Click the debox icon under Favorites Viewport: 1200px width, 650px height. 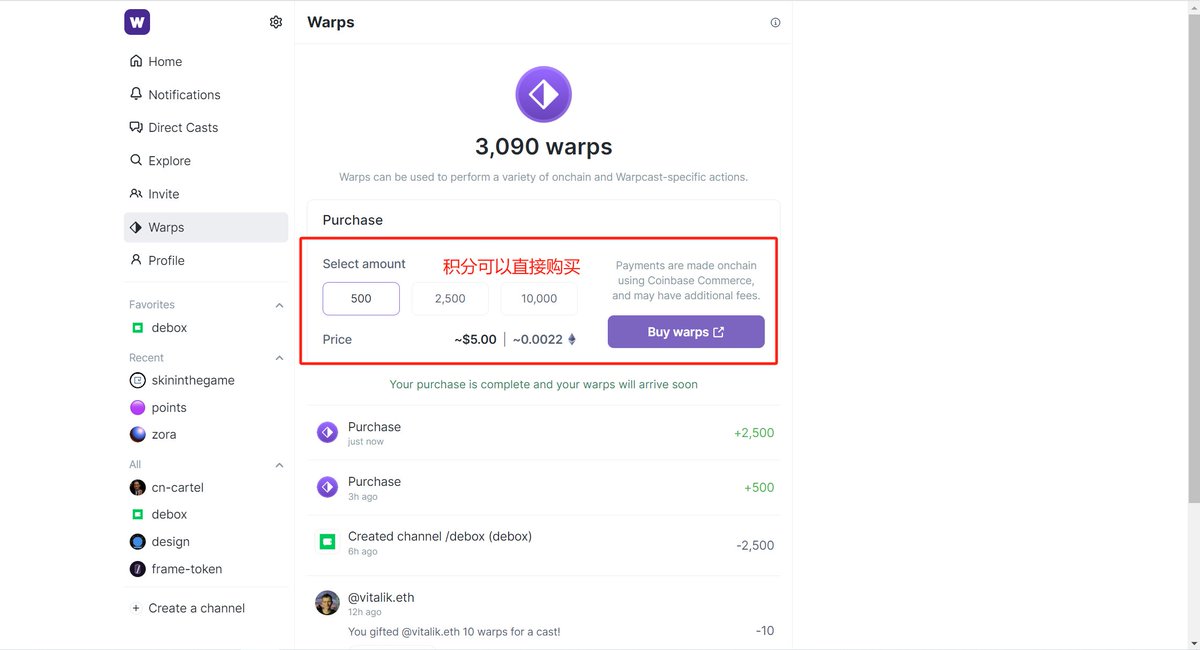point(138,328)
